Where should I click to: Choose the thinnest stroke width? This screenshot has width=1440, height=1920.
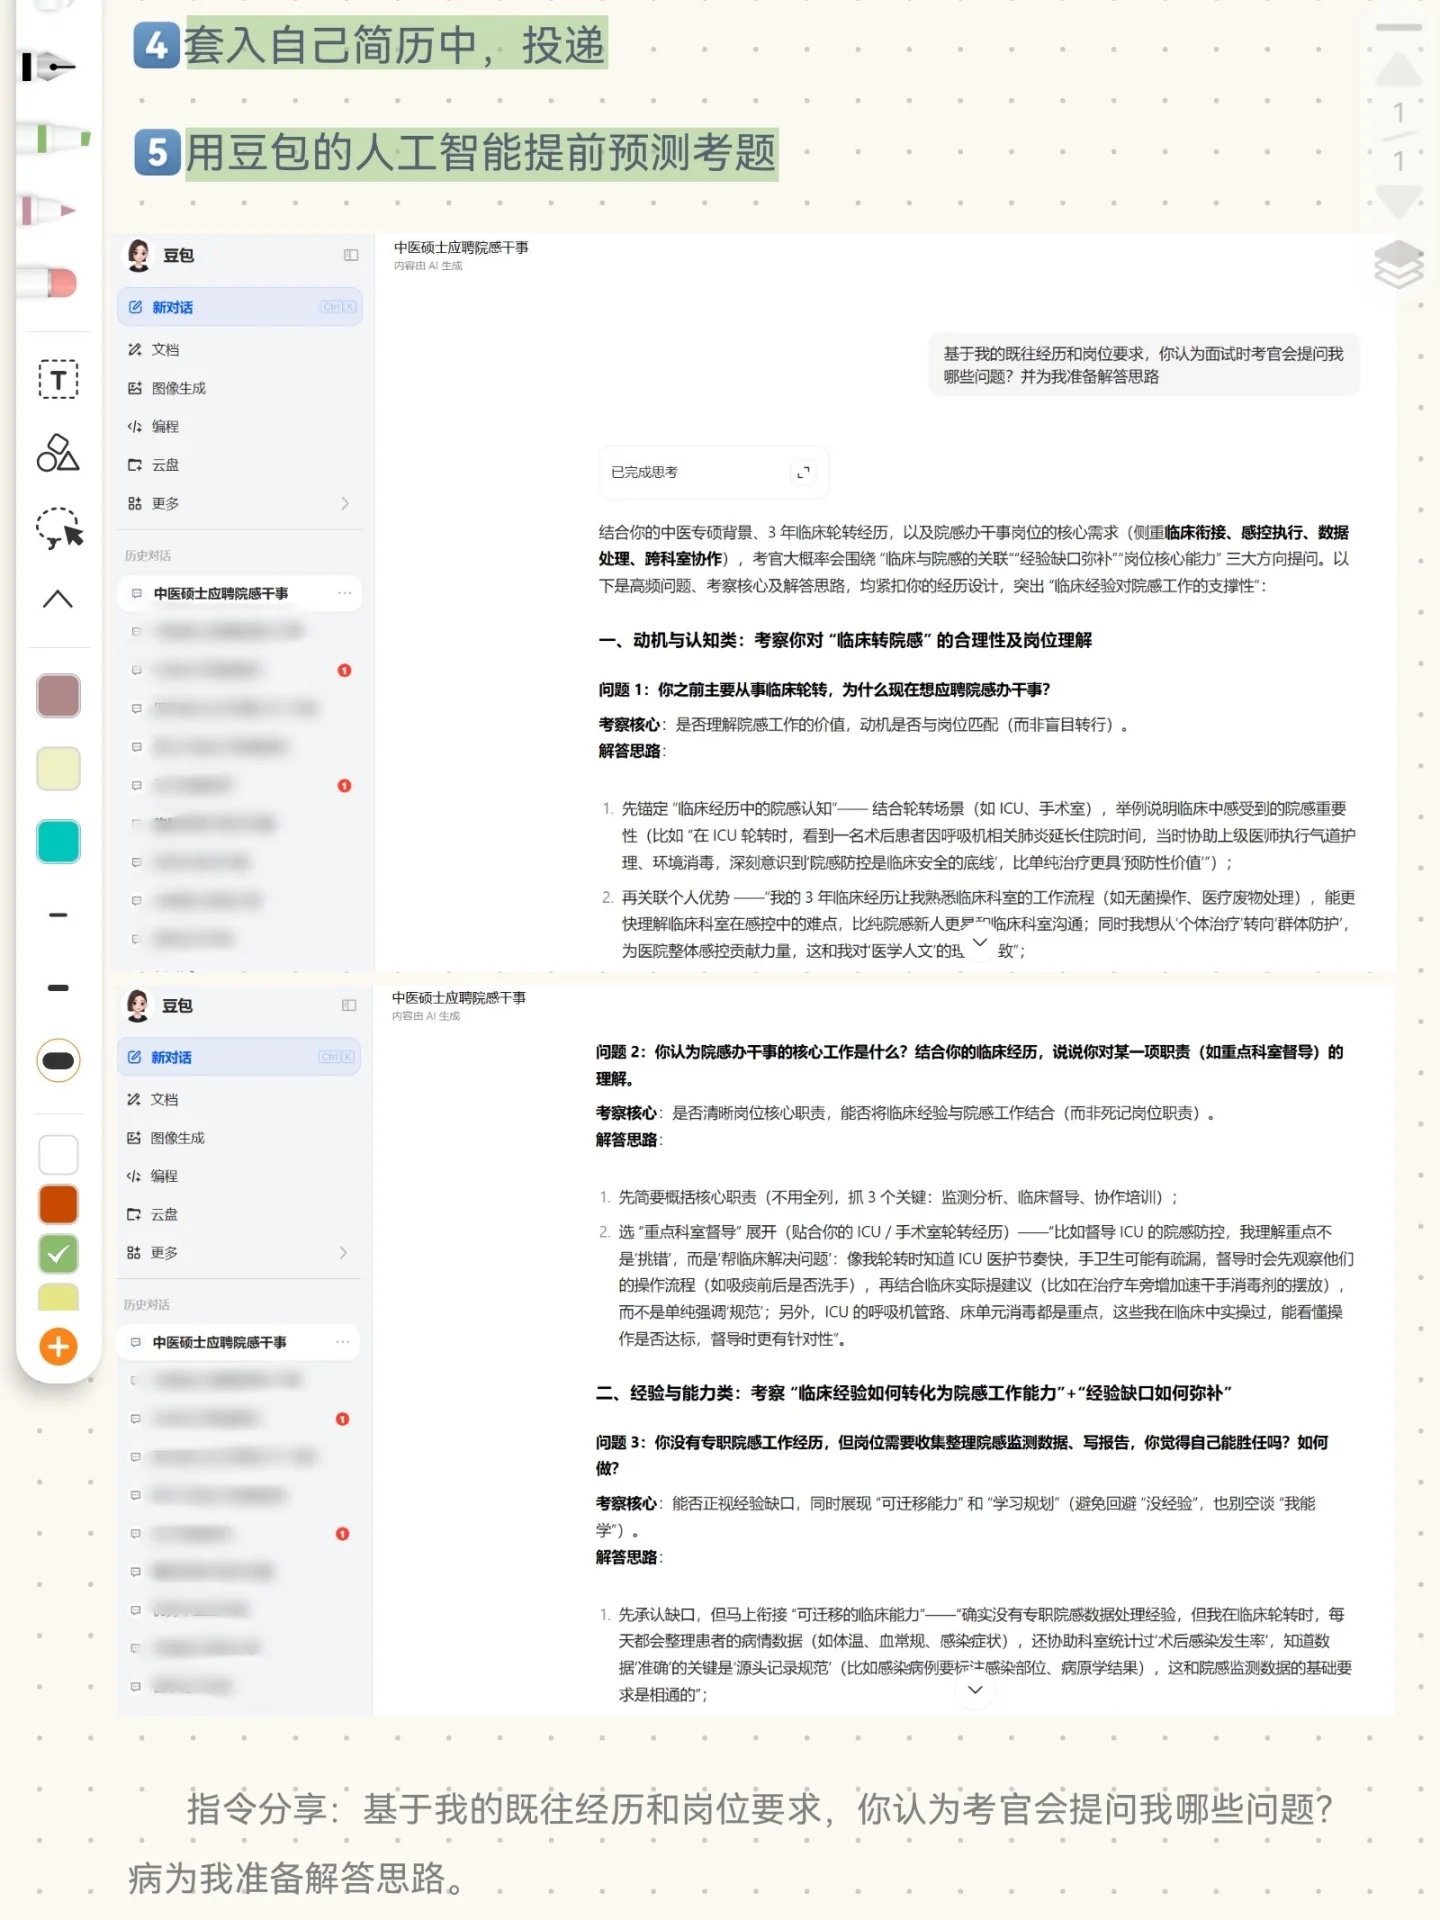[58, 915]
